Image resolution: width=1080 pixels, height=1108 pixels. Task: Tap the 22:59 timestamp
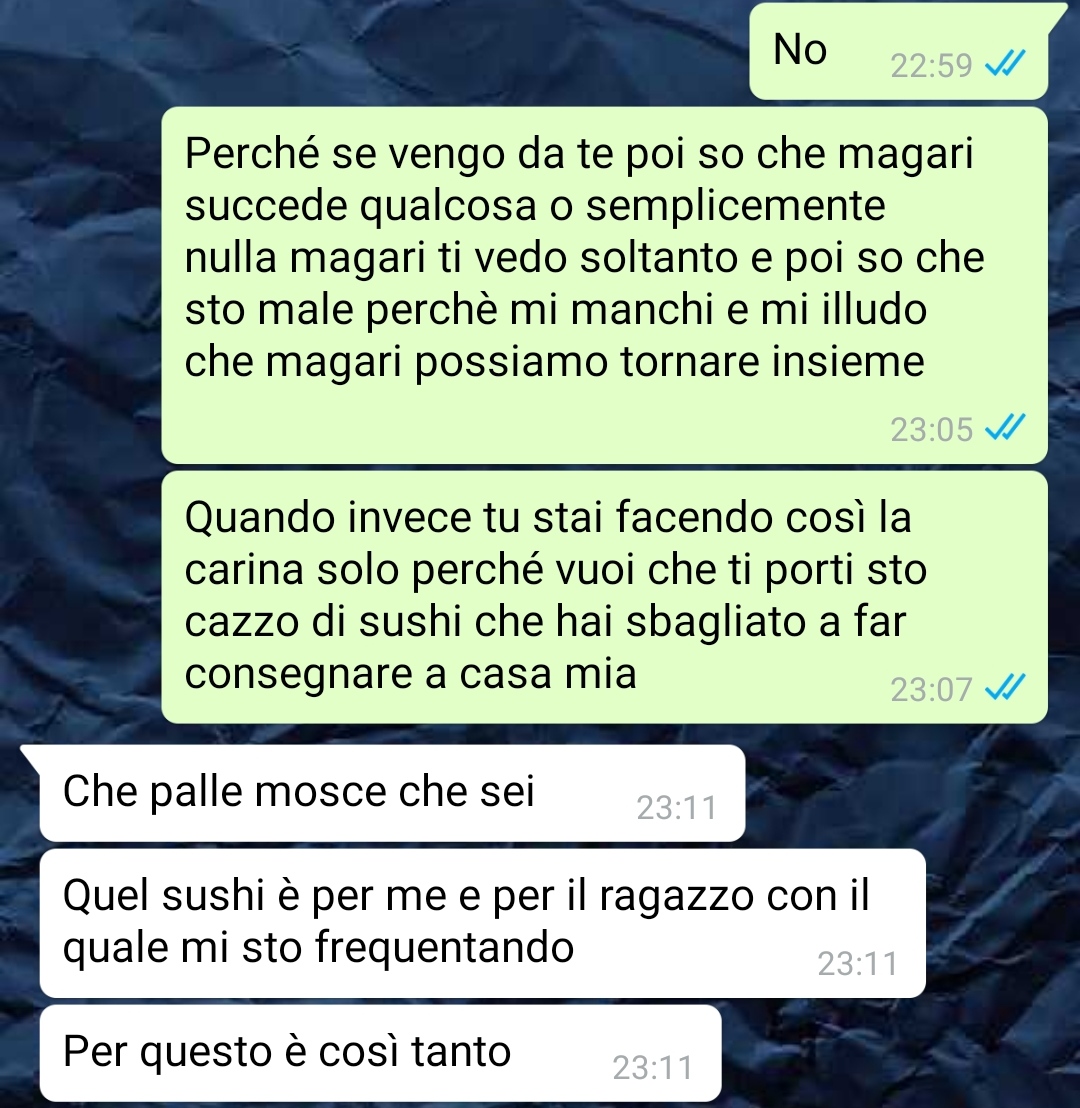932,66
